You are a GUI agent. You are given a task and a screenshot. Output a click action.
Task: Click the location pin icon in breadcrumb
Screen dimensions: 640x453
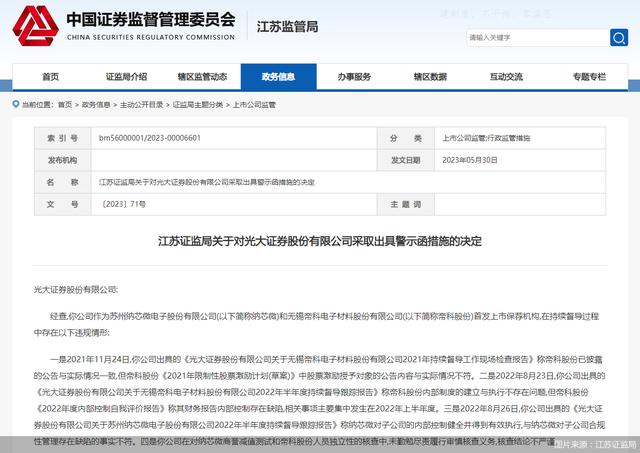pyautogui.click(x=16, y=104)
